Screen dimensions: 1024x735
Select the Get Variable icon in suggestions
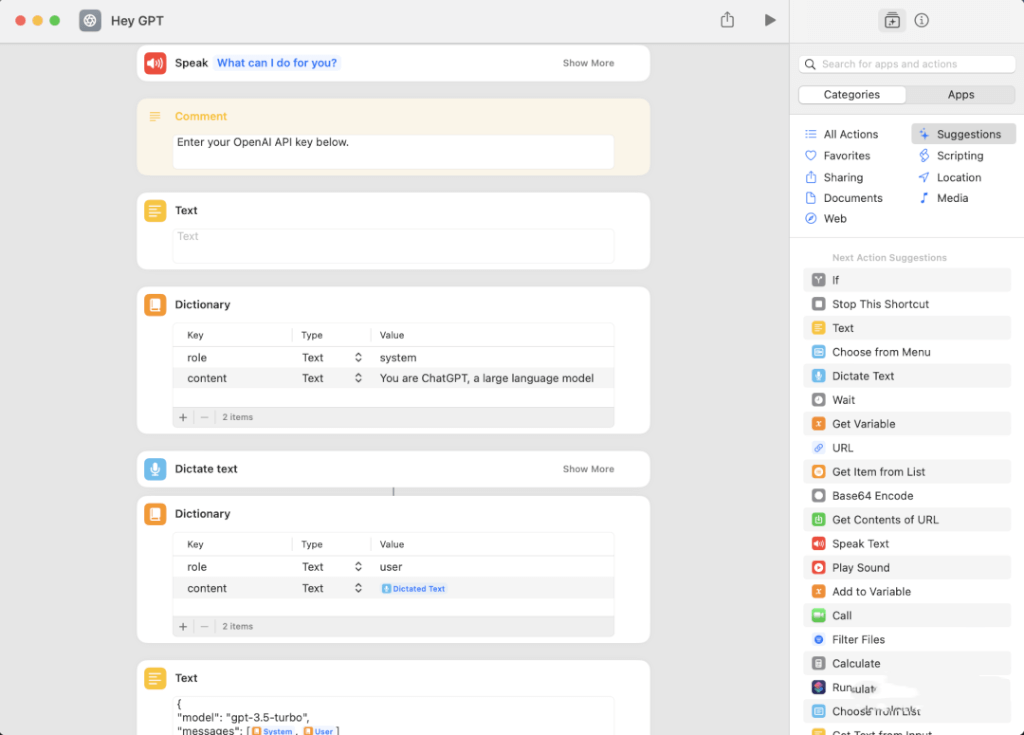[818, 423]
